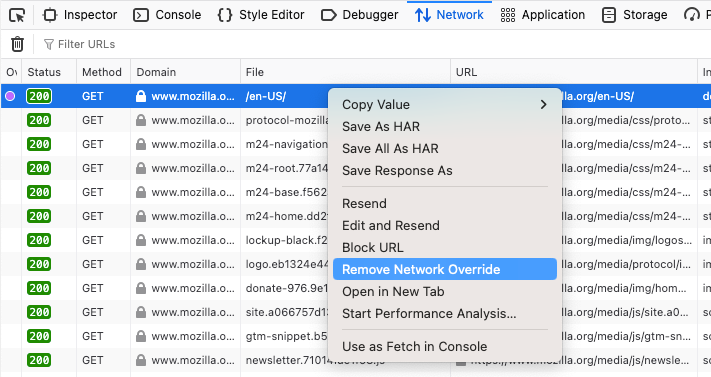
Task: Click lock icon in m24-base row
Action: 141,192
